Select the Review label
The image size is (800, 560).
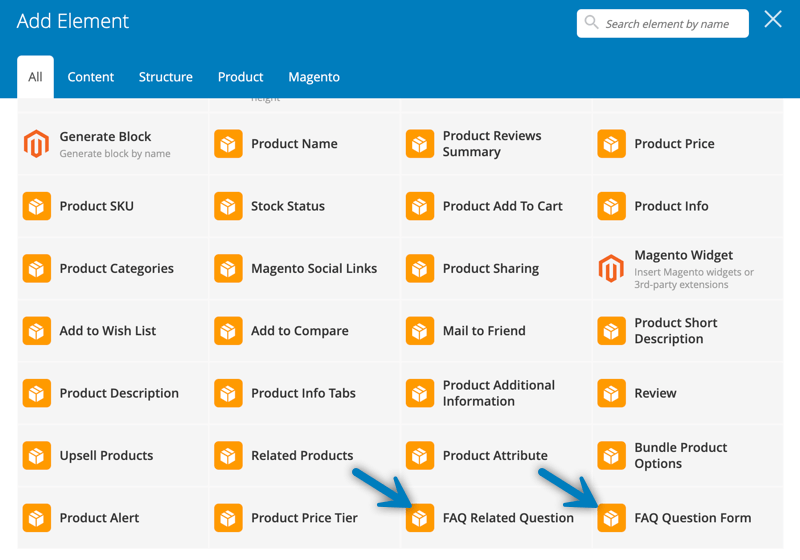(656, 393)
